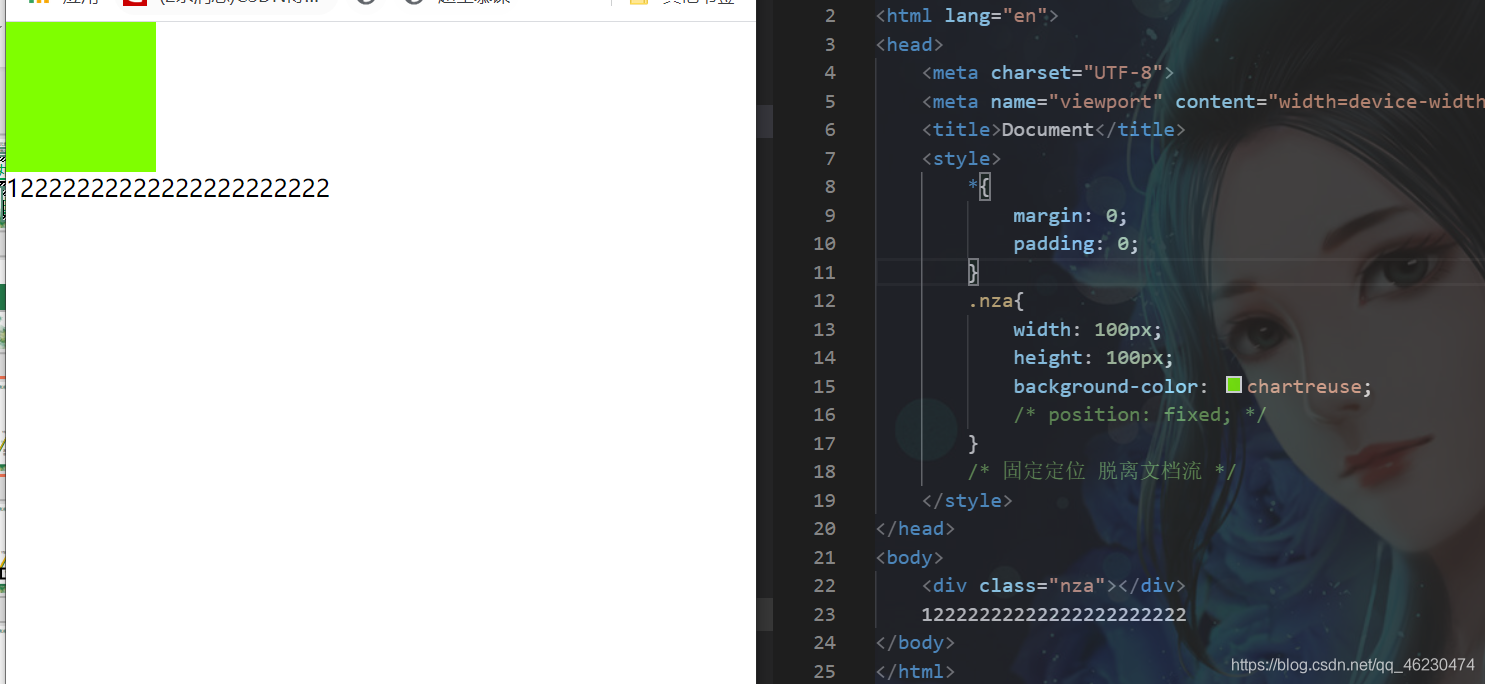
Task: Click the closing brace on line 17
Action: (x=973, y=443)
